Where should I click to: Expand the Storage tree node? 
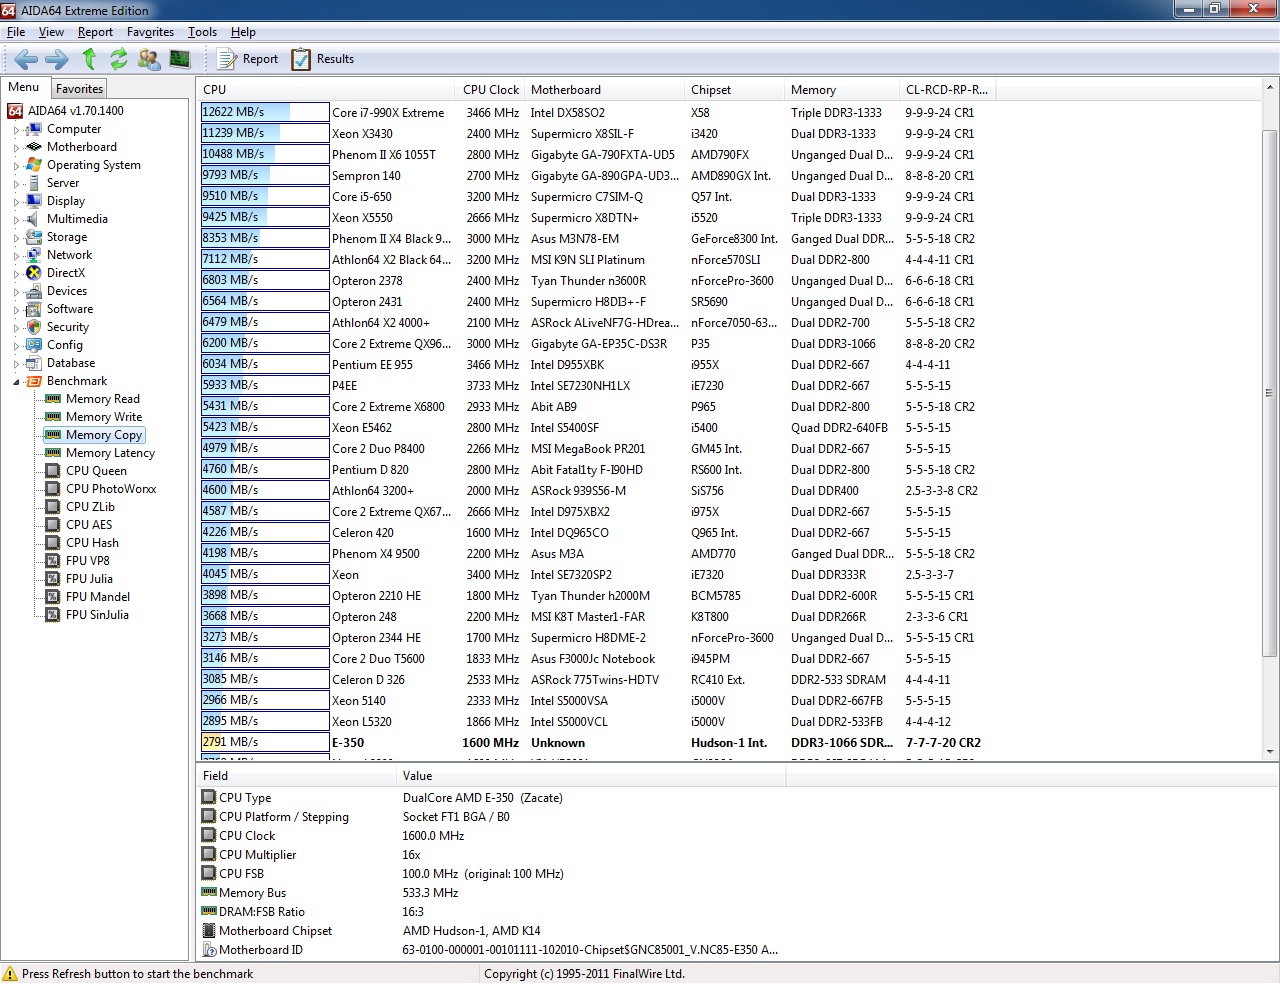click(16, 238)
